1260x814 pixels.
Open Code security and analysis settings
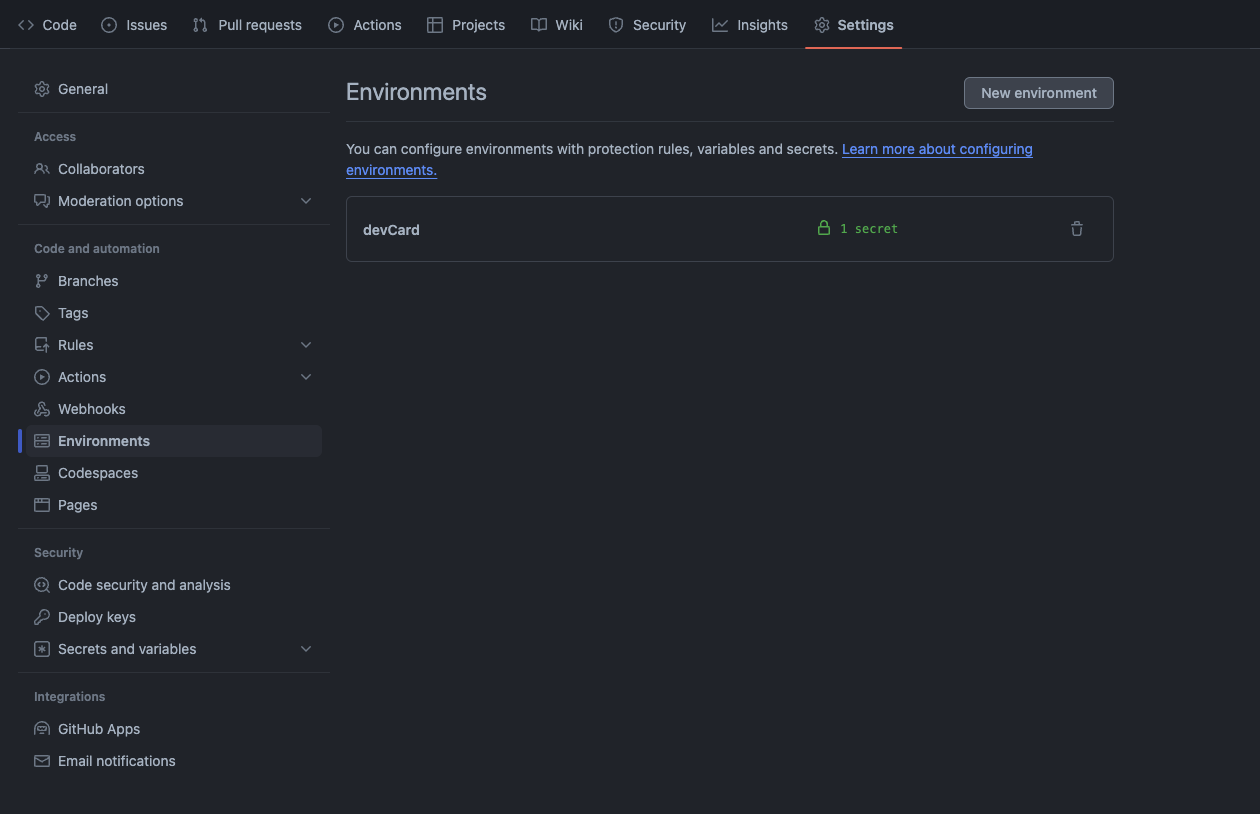(174, 585)
